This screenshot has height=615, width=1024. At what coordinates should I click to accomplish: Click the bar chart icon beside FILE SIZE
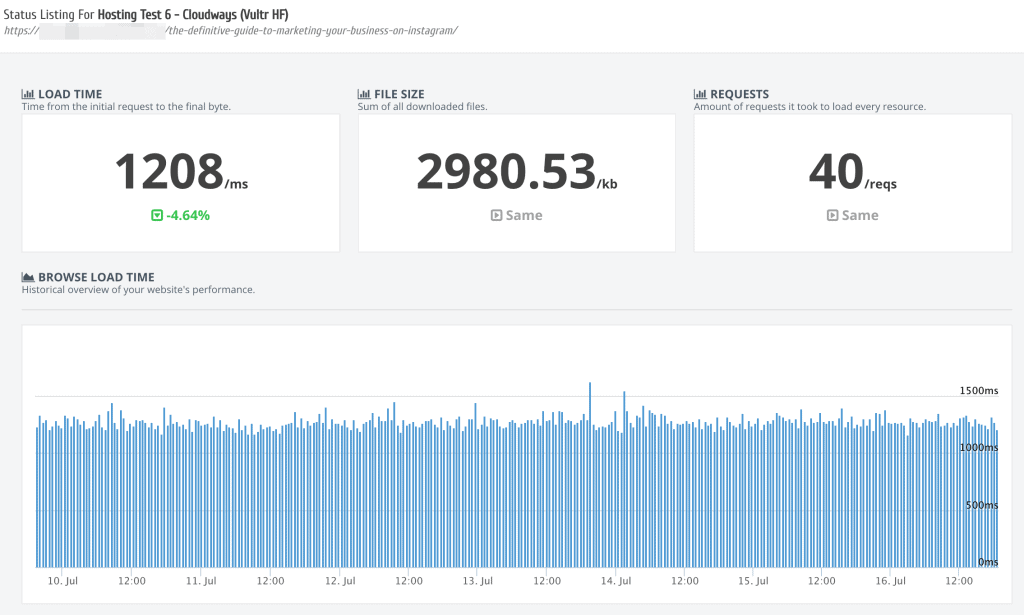364,95
